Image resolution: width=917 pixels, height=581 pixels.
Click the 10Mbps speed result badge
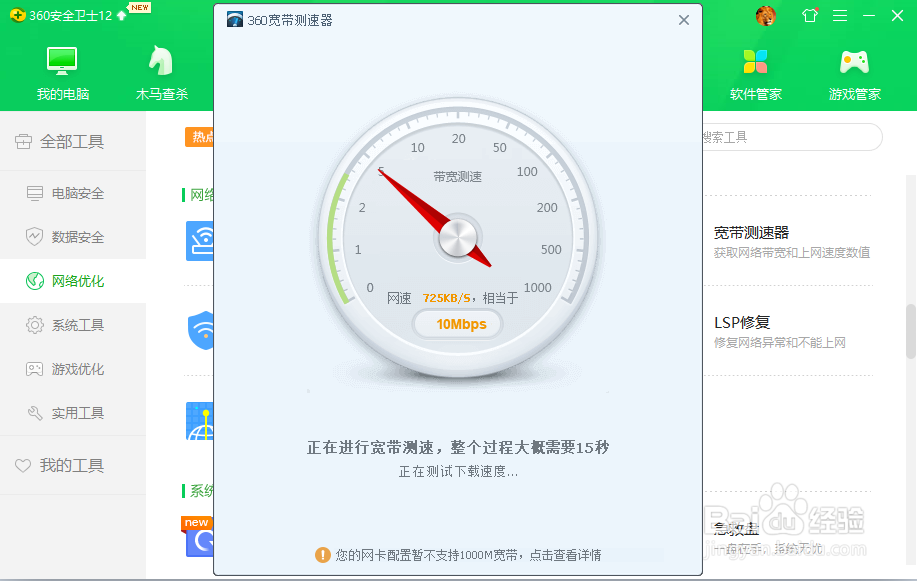[x=458, y=324]
